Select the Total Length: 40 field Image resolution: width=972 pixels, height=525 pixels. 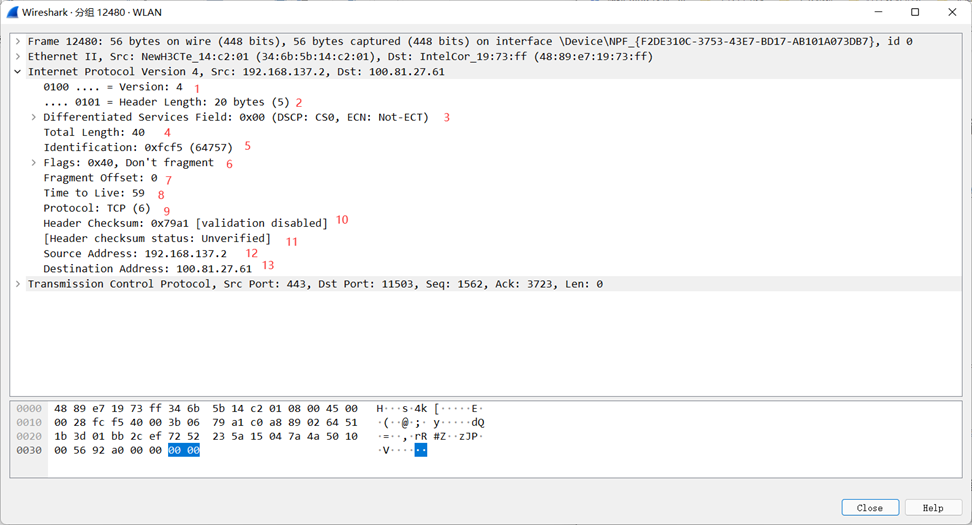(94, 132)
